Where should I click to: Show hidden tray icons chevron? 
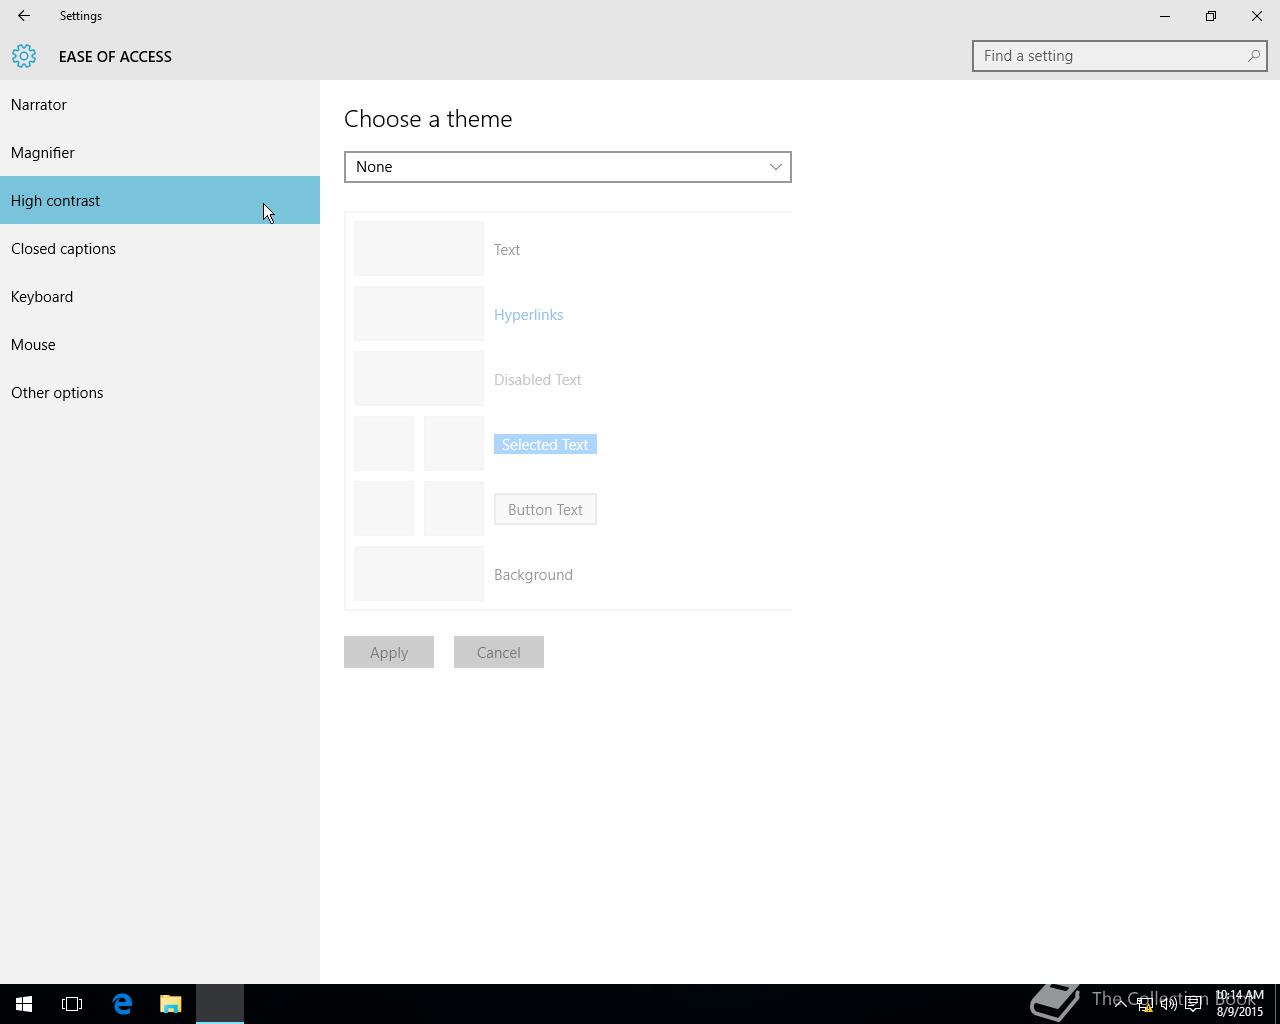point(1120,1003)
